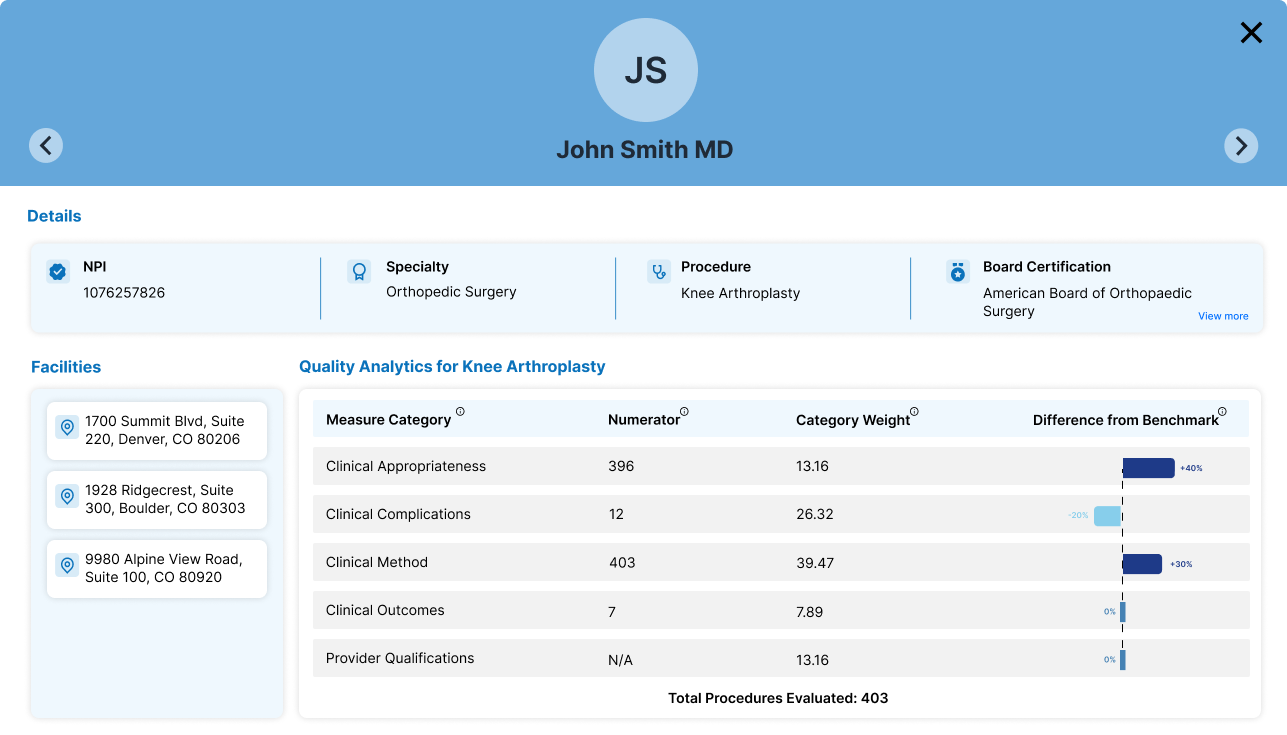The height and width of the screenshot is (735, 1287).
Task: Click the Measure Category info icon
Action: 460,412
